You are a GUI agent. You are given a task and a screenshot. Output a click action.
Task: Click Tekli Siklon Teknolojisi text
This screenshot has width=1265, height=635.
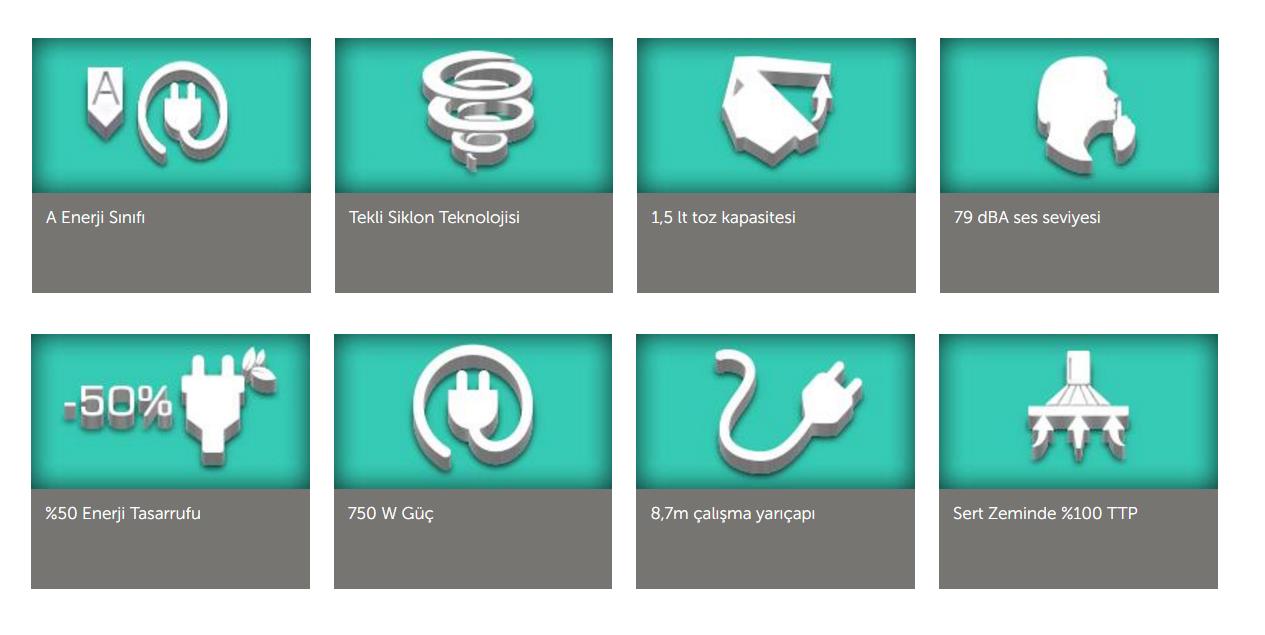point(434,217)
